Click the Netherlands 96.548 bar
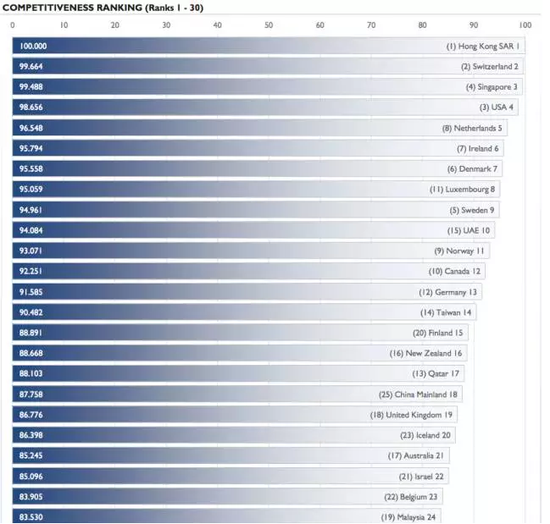 pos(260,128)
